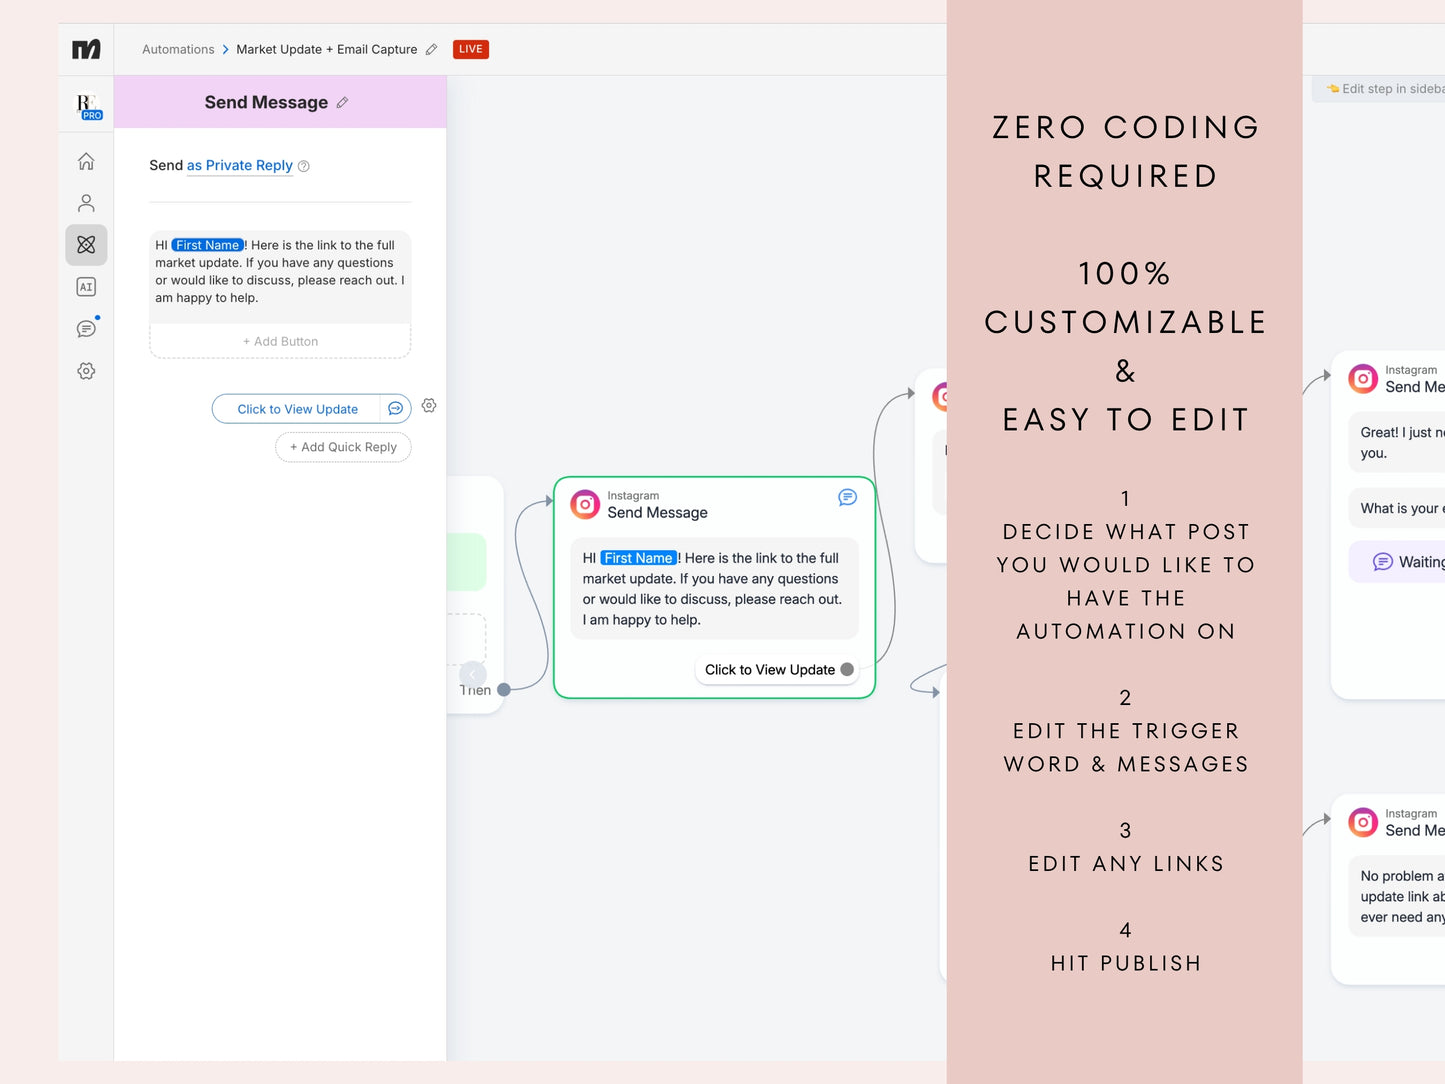Edit automation name pencil icon
1445x1084 pixels.
click(431, 49)
